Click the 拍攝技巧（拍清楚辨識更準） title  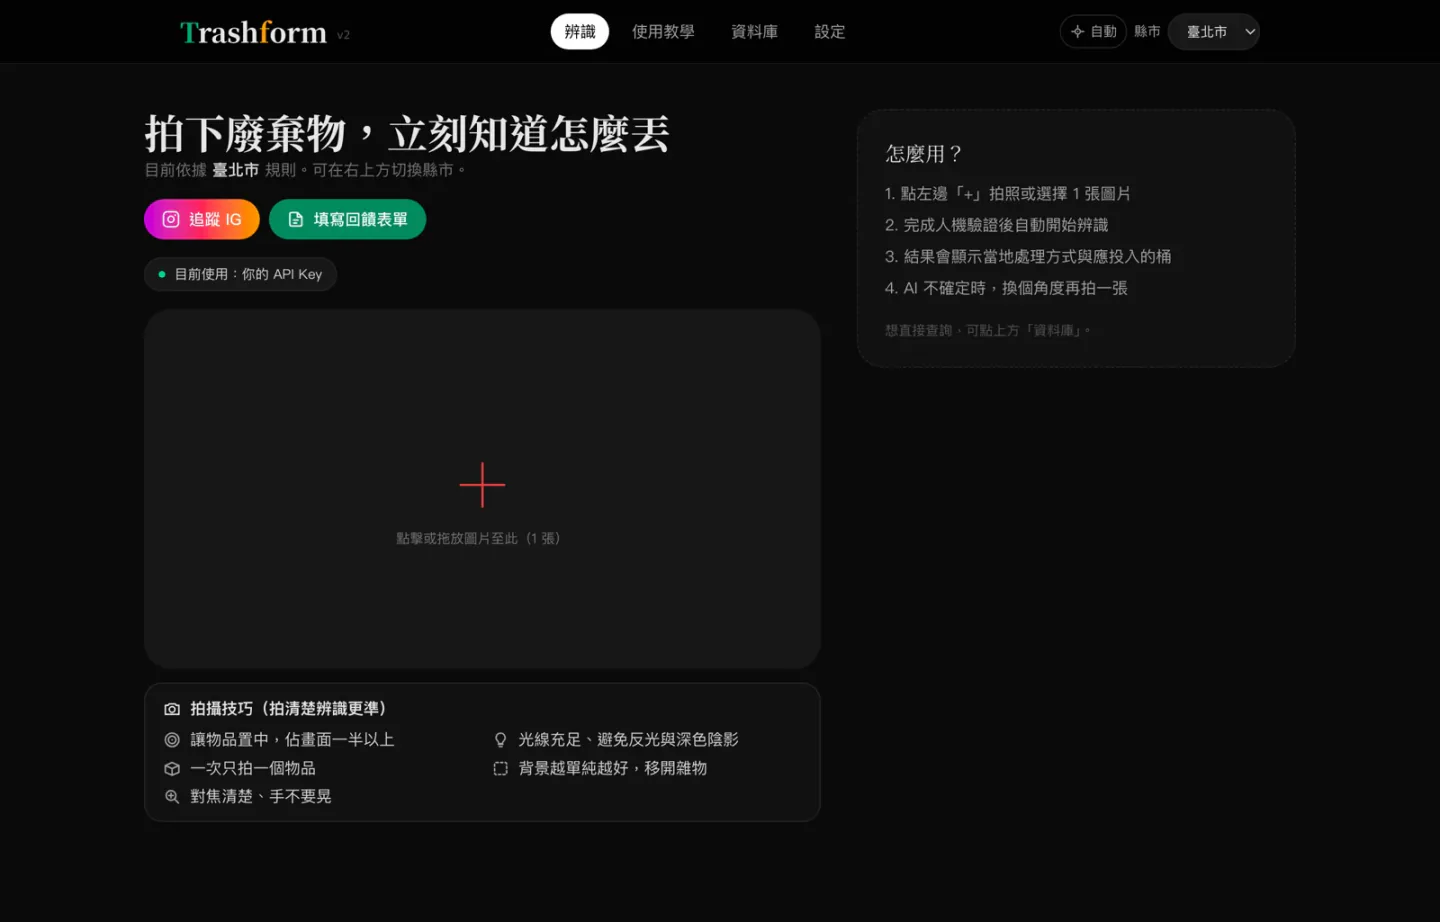click(288, 709)
